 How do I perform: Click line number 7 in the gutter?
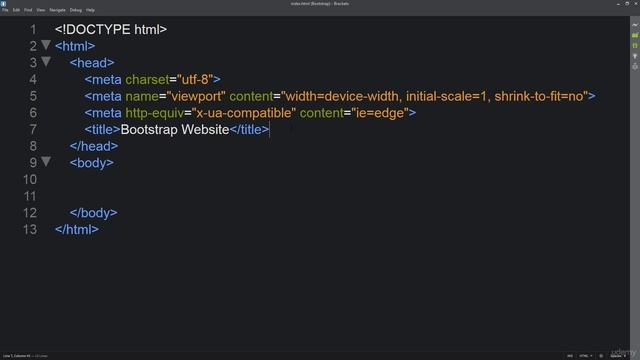pos(33,129)
